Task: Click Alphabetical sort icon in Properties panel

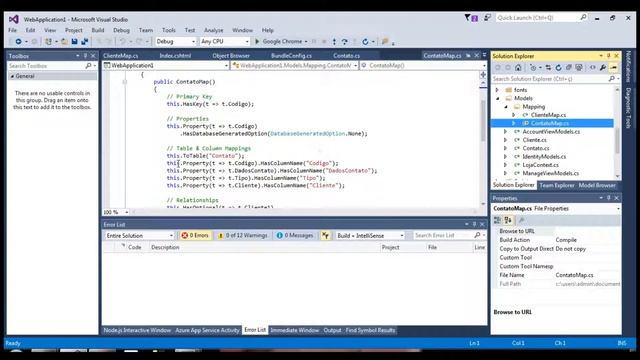Action: [x=508, y=220]
